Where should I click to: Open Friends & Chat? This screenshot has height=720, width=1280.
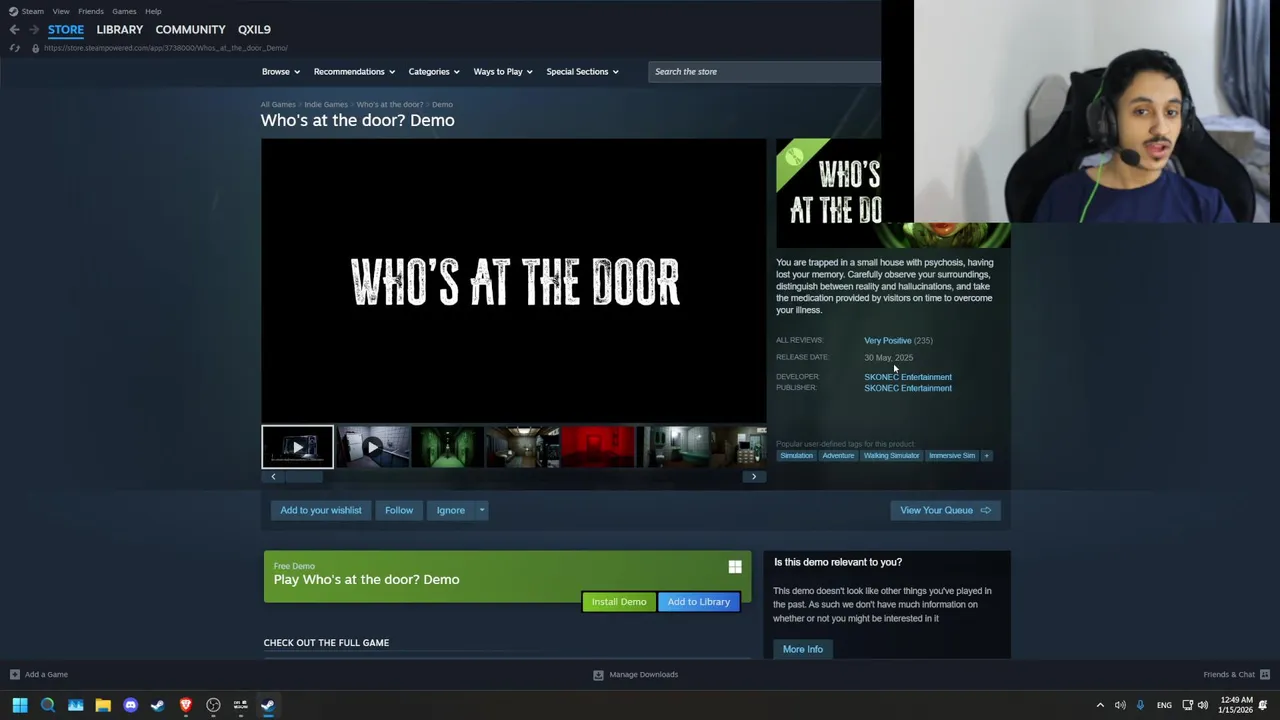tap(1236, 674)
